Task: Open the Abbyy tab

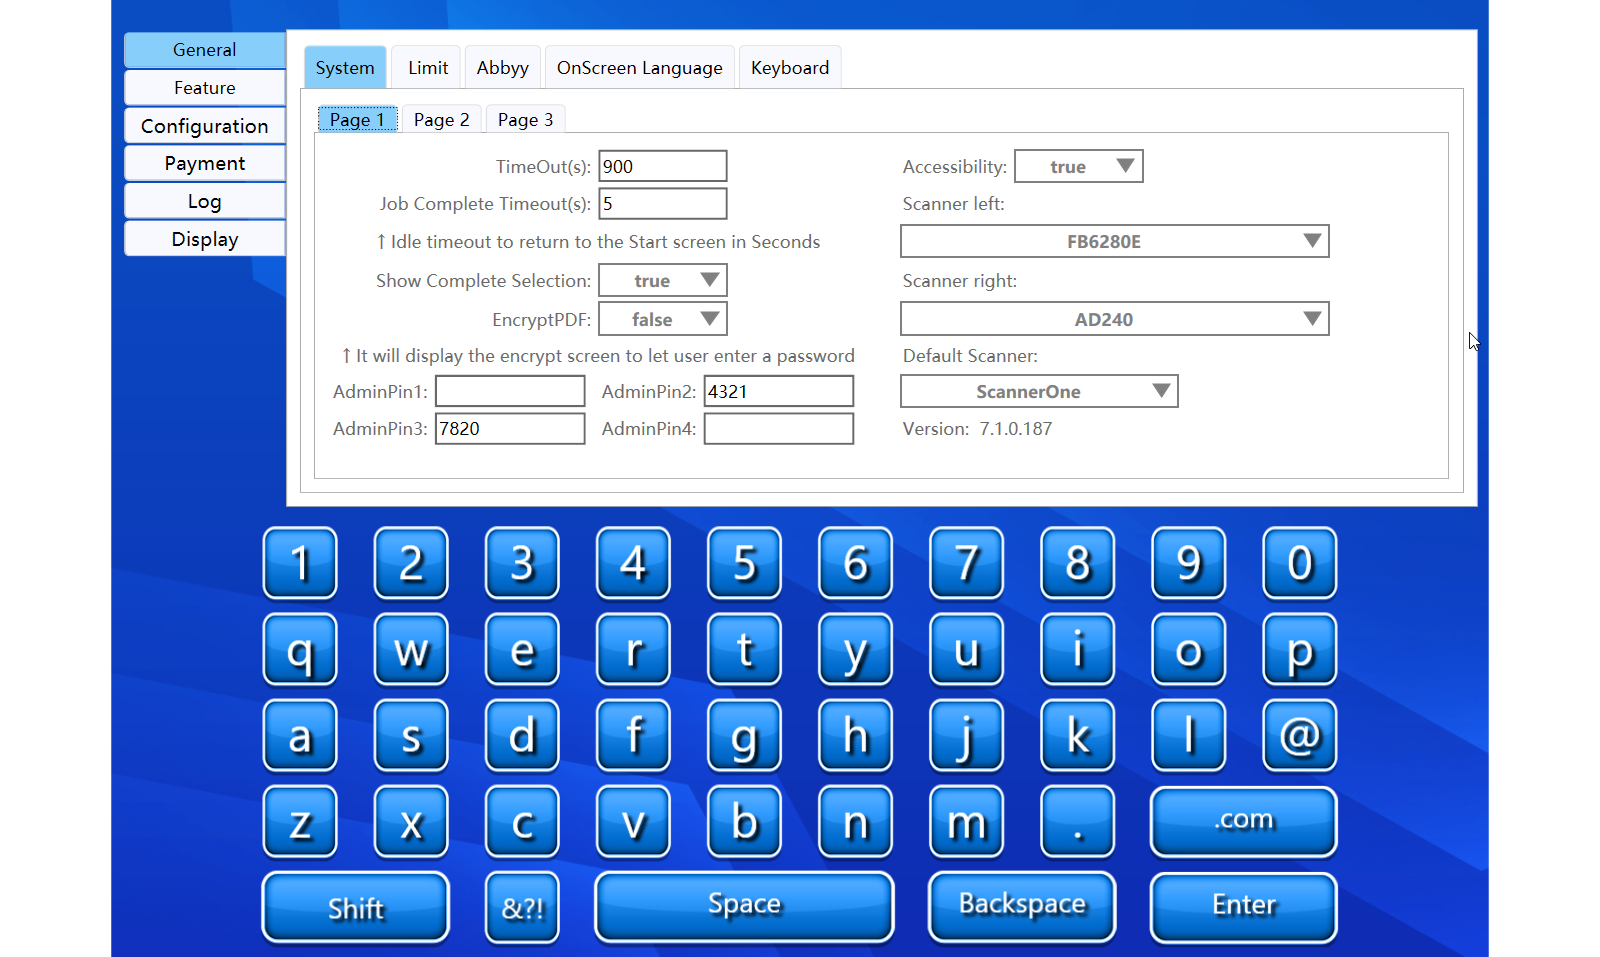Action: click(502, 67)
